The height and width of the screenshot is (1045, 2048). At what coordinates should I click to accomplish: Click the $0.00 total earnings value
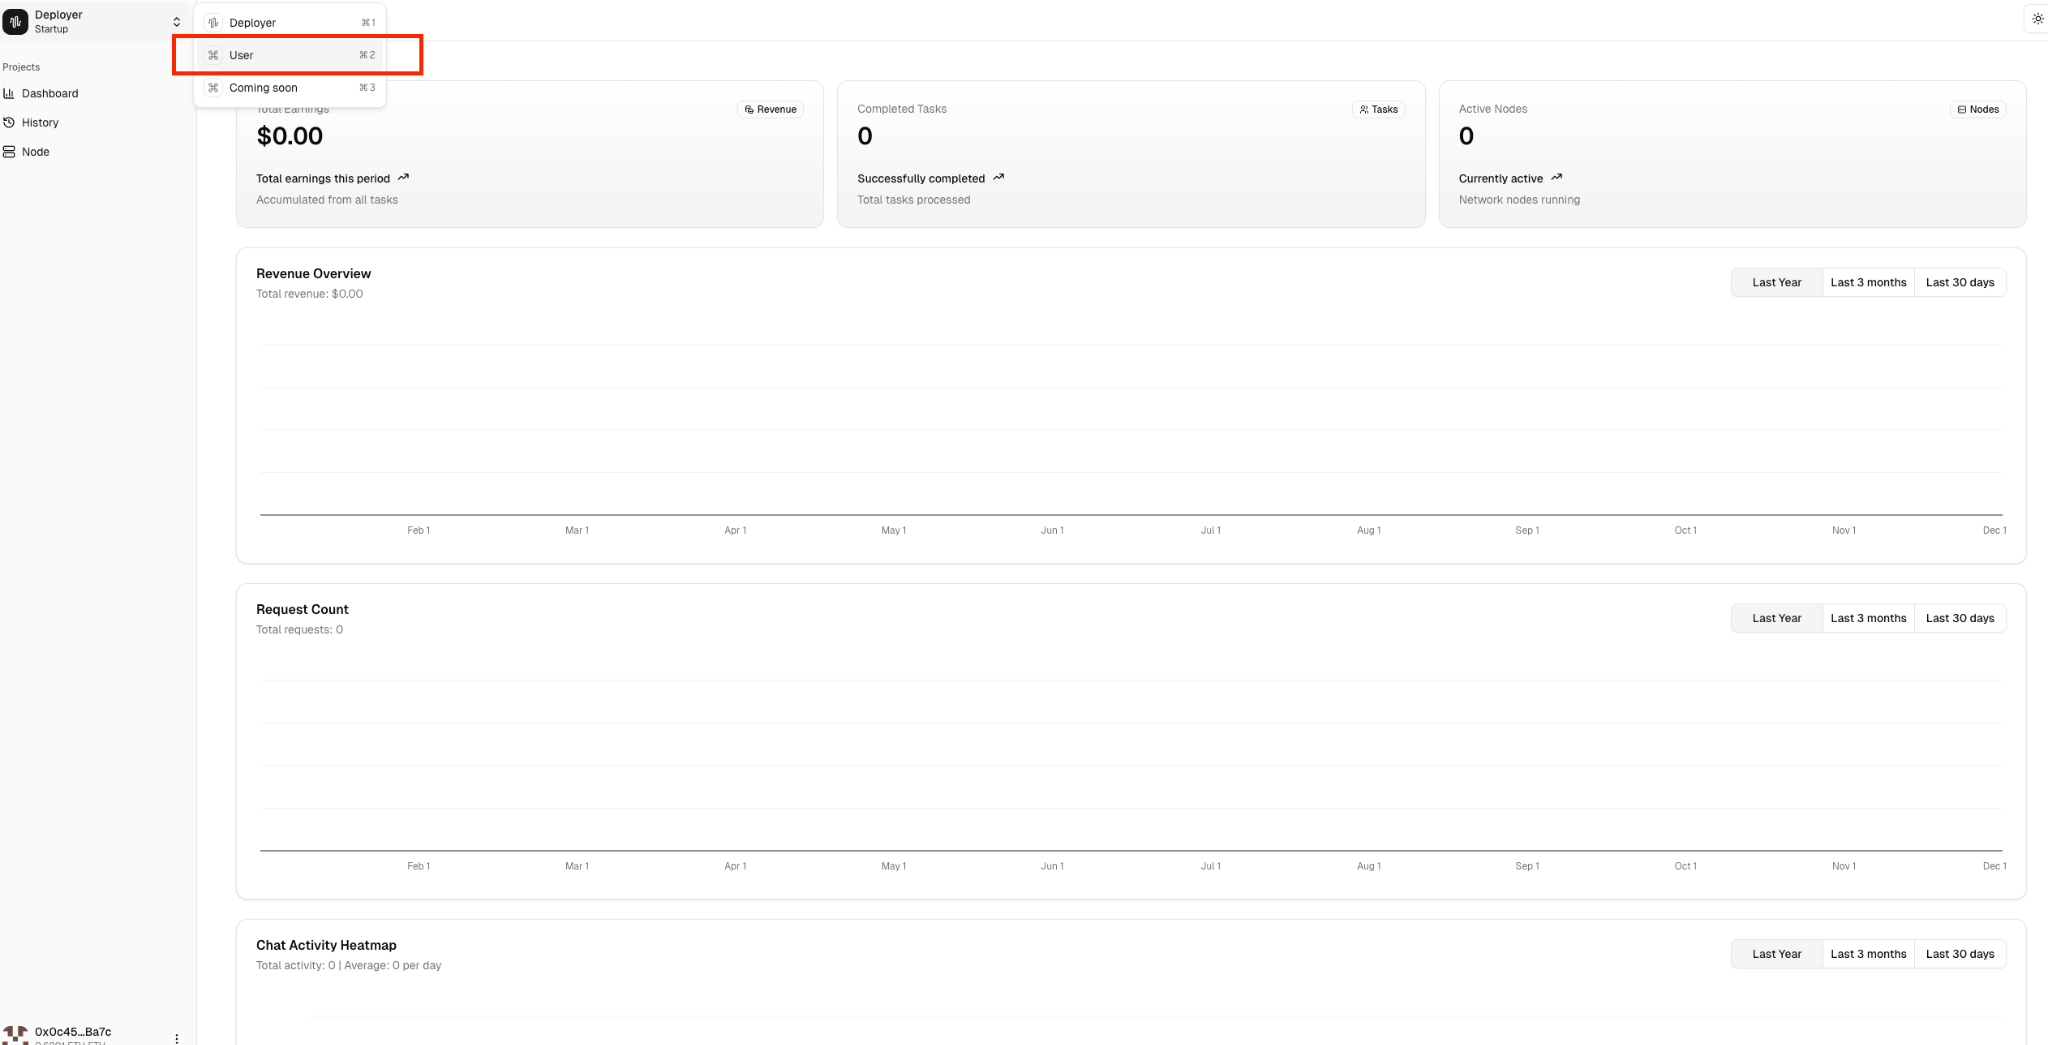pos(290,136)
